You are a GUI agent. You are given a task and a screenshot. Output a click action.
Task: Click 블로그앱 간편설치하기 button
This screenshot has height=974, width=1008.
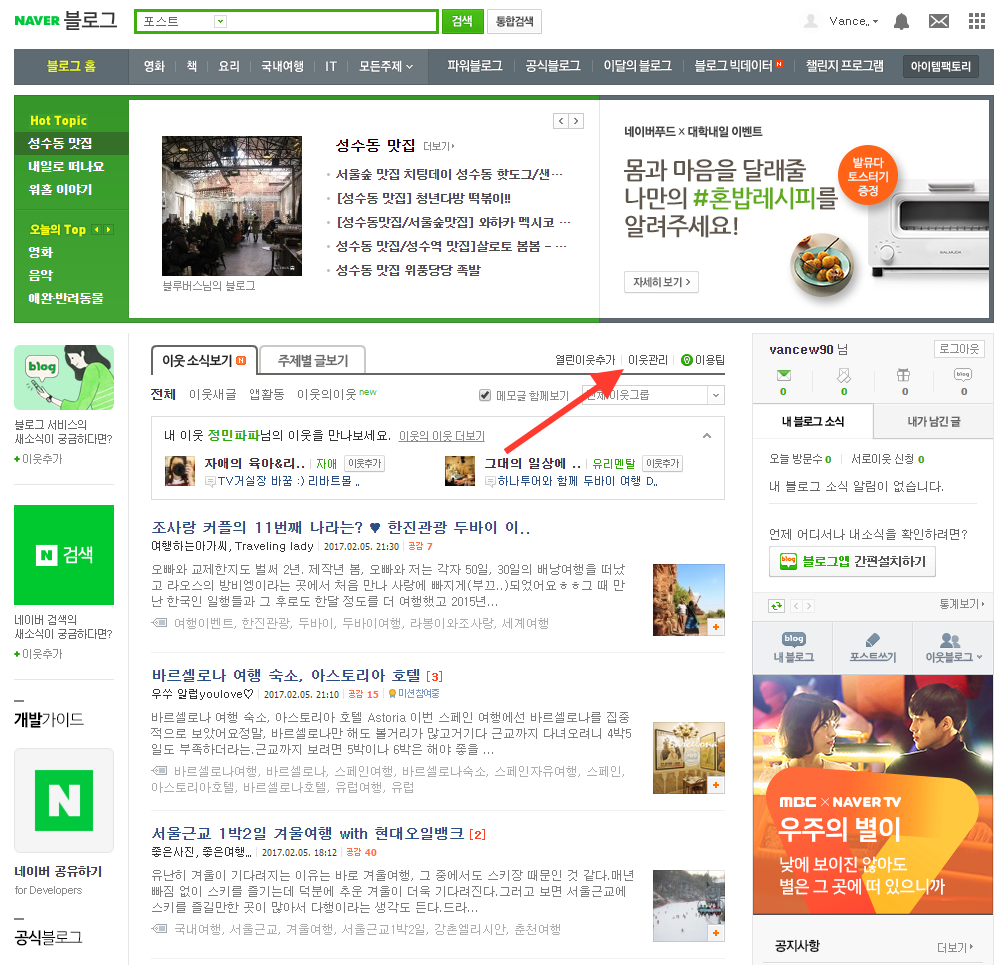click(x=852, y=561)
